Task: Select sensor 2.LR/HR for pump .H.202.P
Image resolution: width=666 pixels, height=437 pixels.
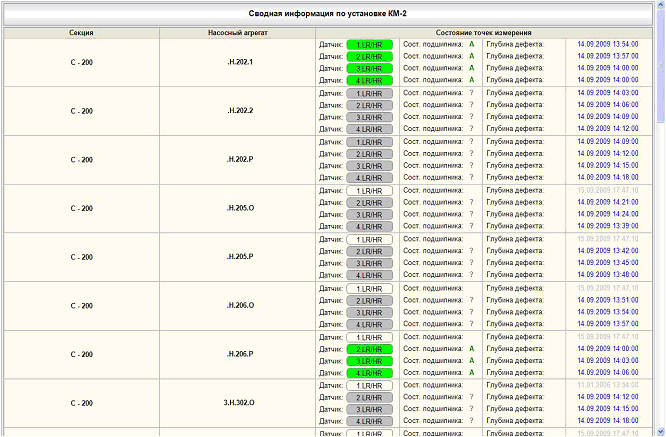Action: click(369, 154)
